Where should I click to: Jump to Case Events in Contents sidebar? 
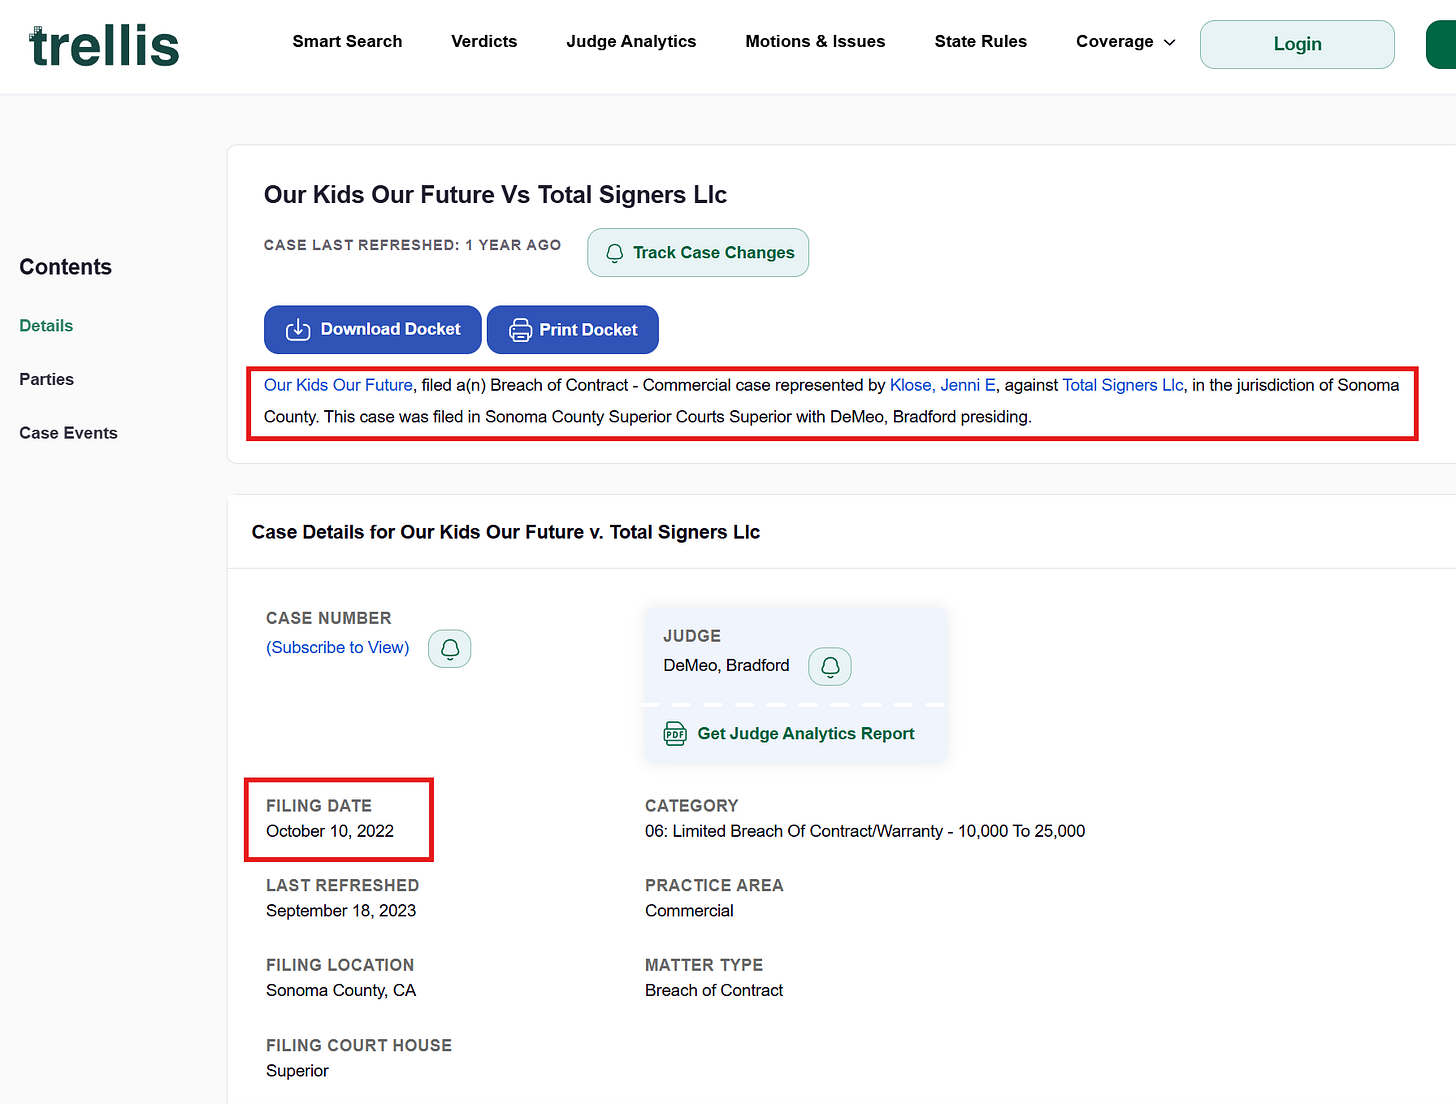69,433
